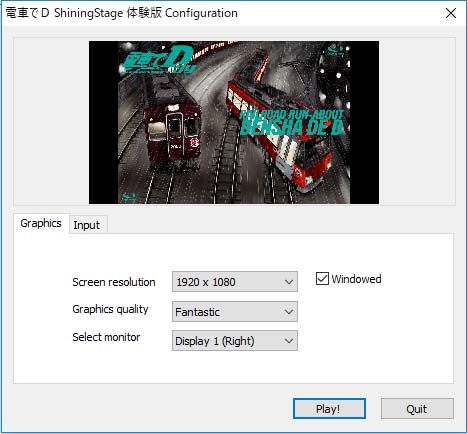This screenshot has height=434, width=468.
Task: Switch to the Input tab
Action: [87, 225]
